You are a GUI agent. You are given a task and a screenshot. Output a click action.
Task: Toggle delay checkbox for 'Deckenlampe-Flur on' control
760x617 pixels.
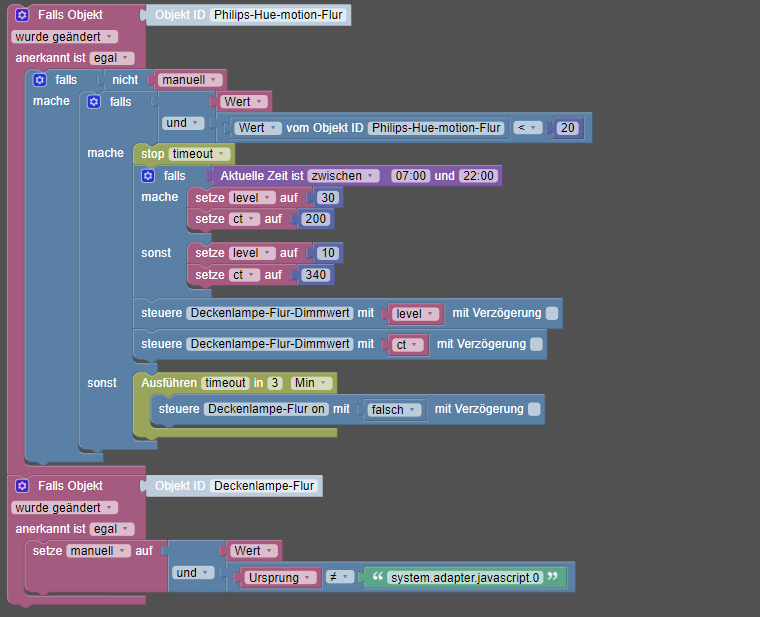coord(534,409)
